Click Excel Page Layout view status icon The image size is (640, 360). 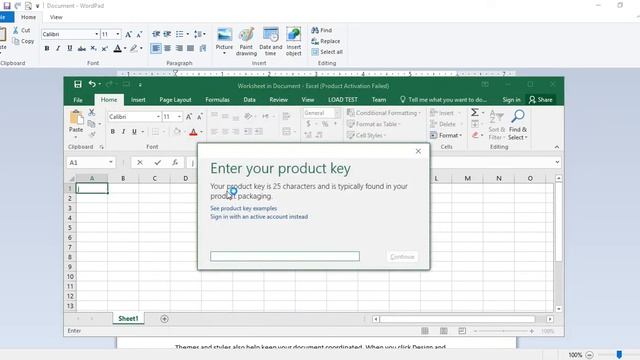point(444,331)
